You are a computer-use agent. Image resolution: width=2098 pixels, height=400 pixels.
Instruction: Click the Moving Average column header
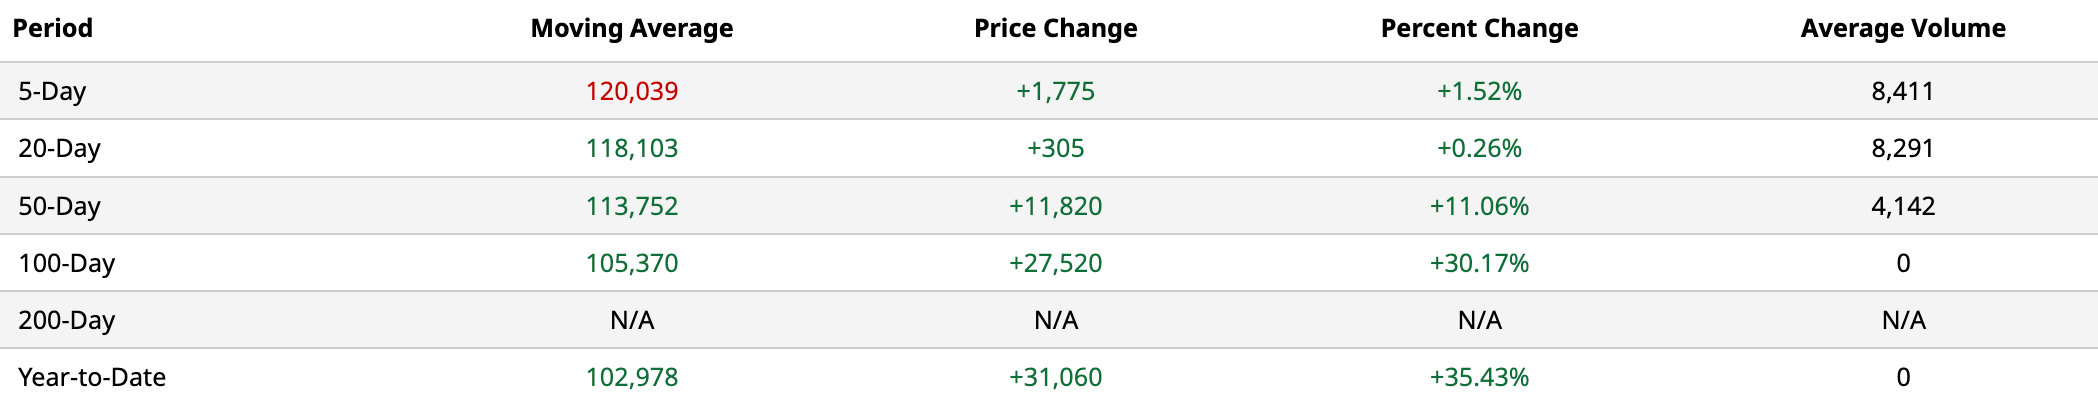click(x=631, y=28)
